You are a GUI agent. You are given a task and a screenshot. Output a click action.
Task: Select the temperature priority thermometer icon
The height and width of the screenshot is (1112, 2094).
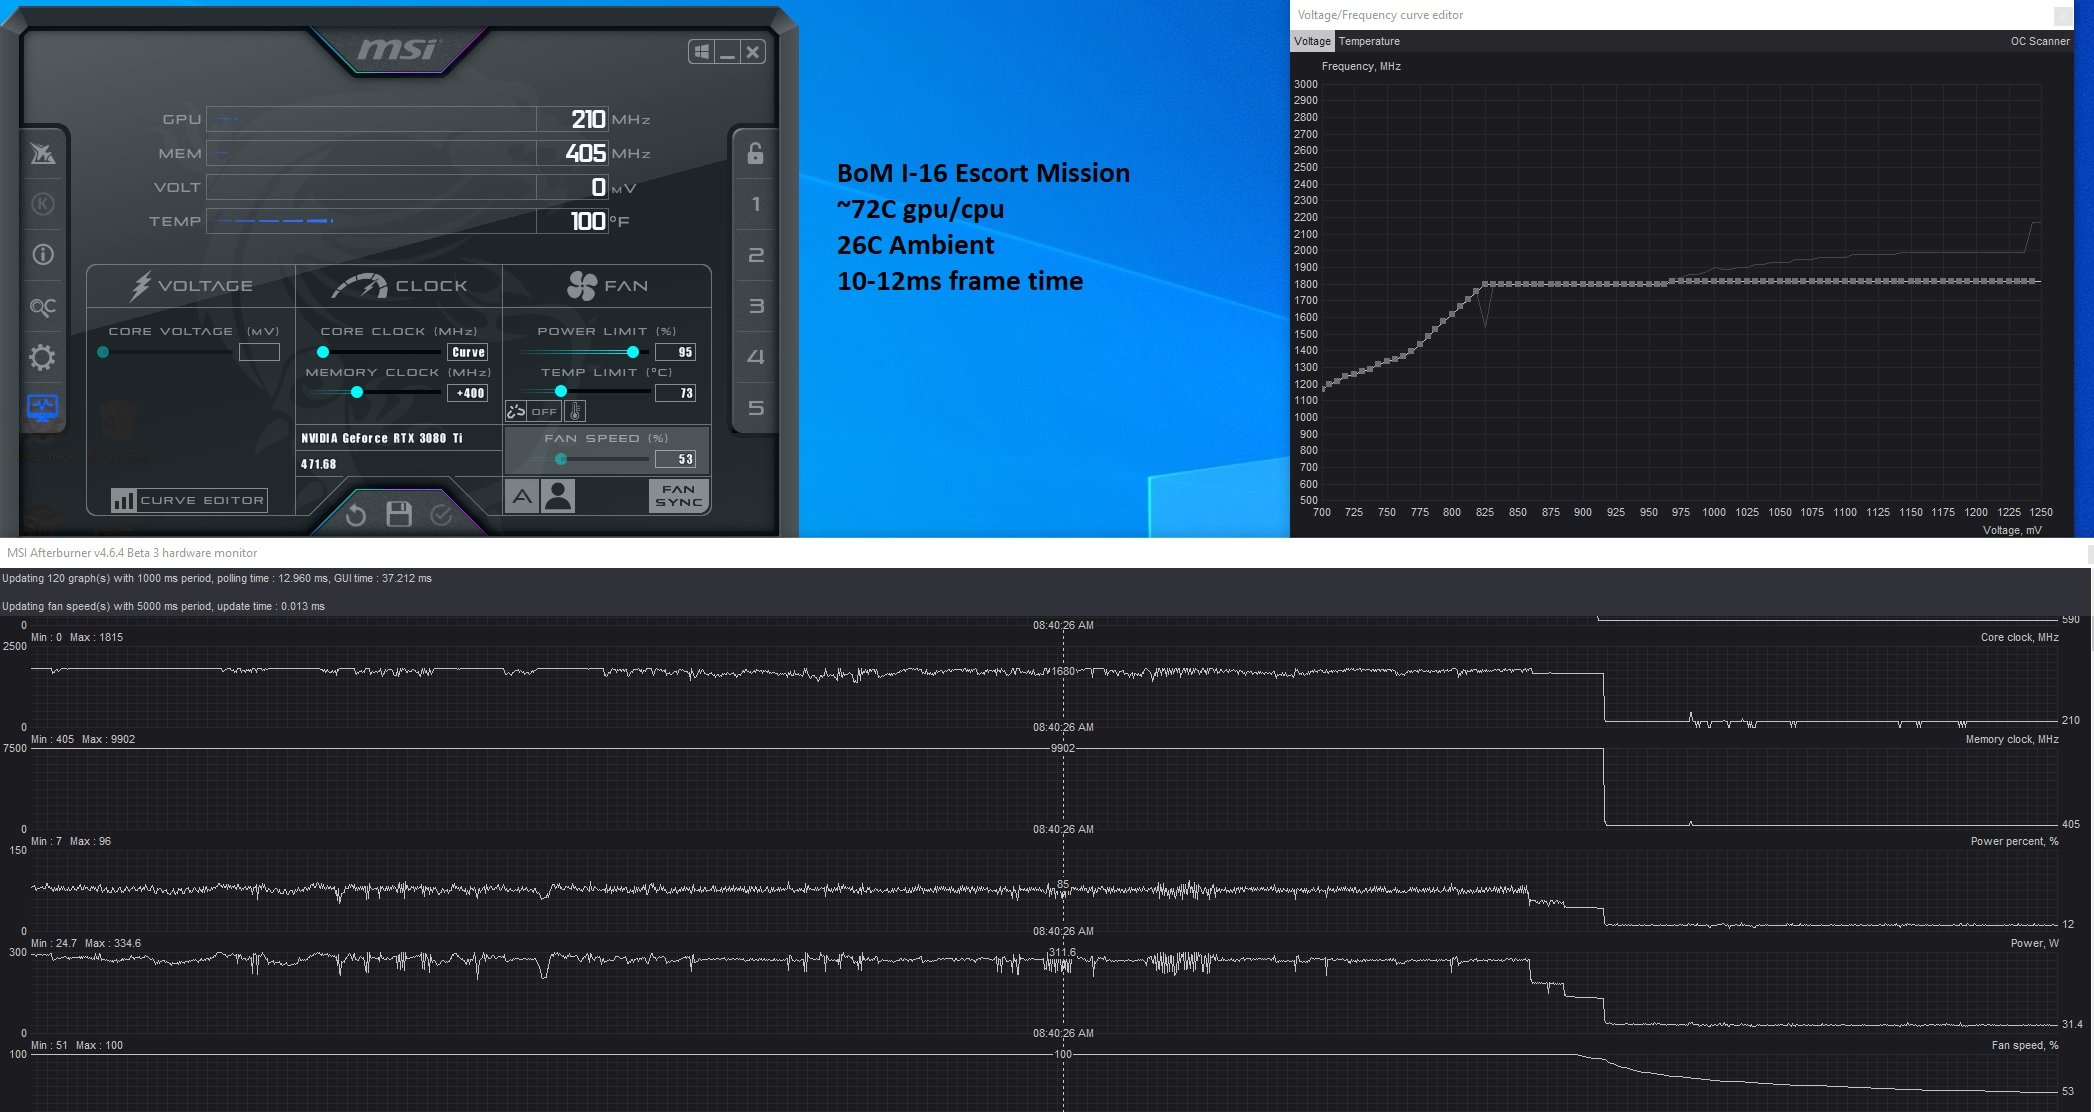575,411
